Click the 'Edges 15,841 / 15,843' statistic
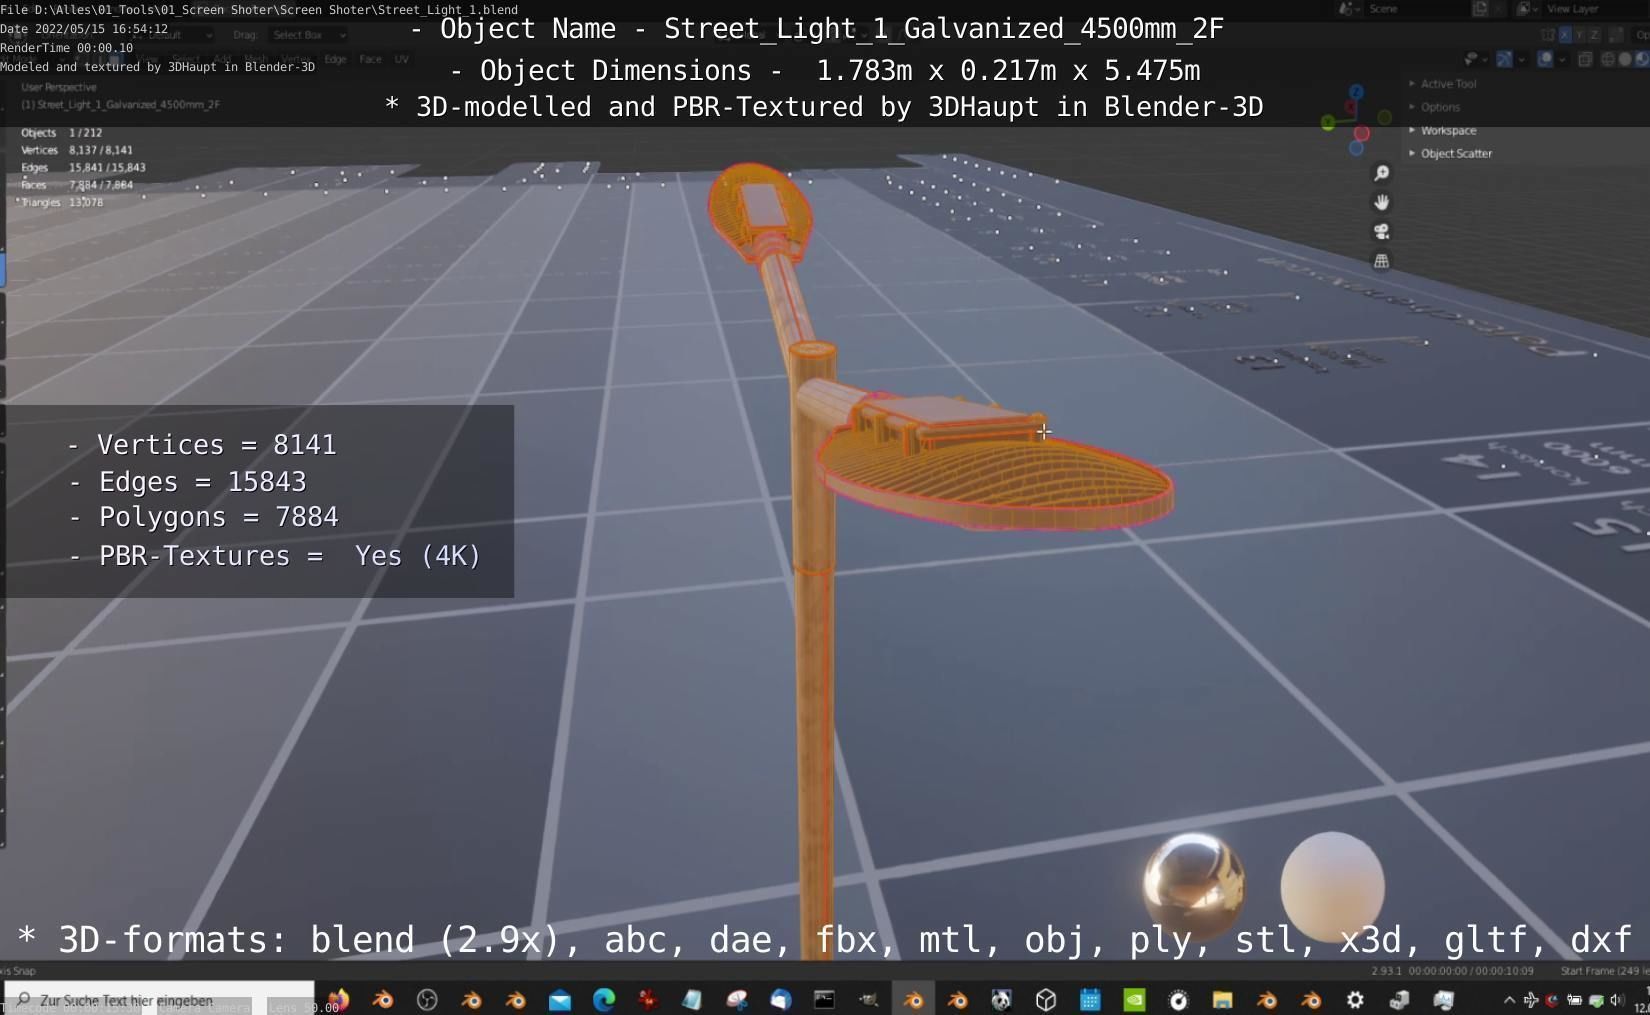Image resolution: width=1650 pixels, height=1015 pixels. coord(83,167)
